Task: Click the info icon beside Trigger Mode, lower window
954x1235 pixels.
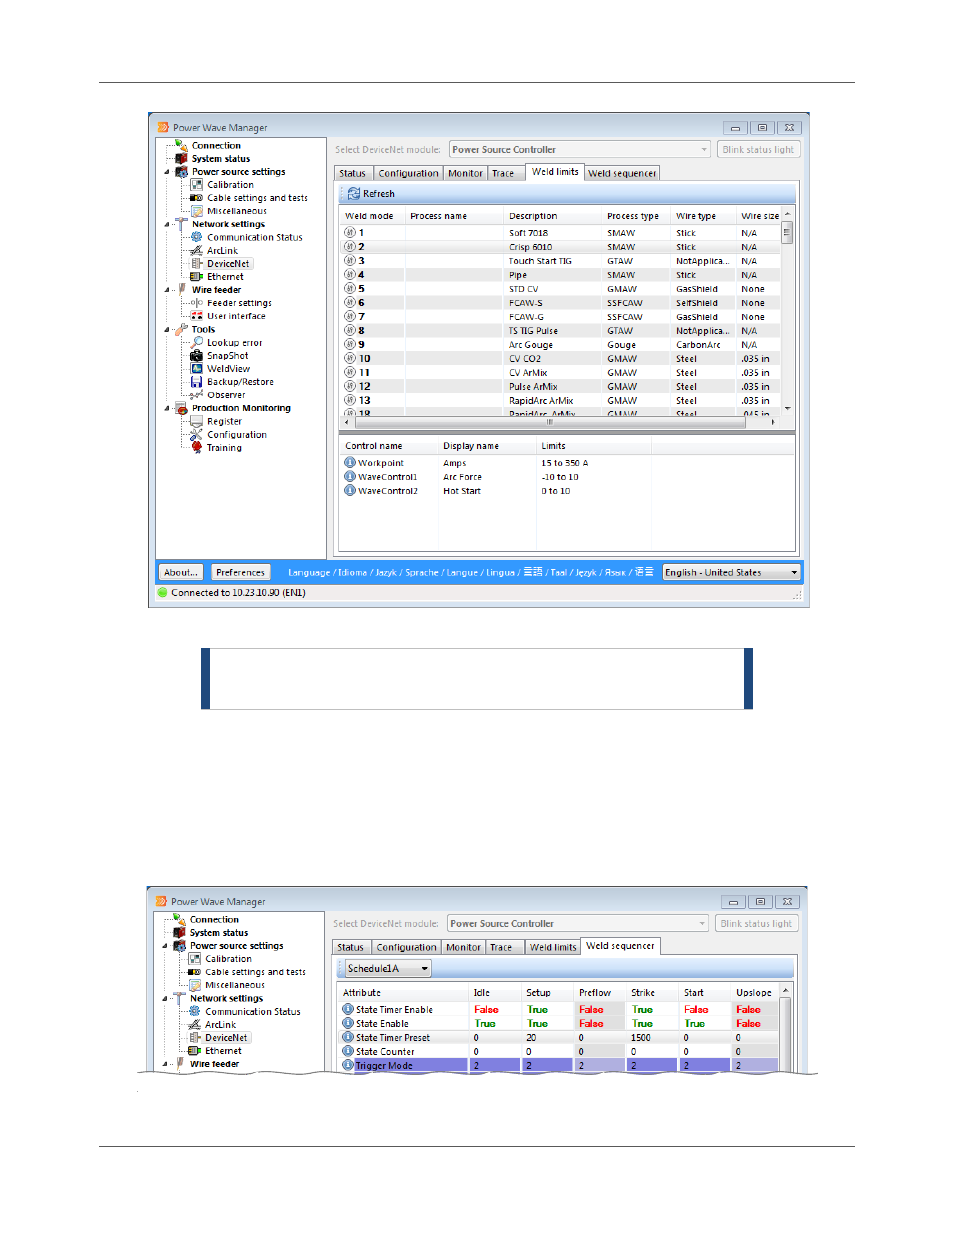Action: pyautogui.click(x=348, y=1065)
